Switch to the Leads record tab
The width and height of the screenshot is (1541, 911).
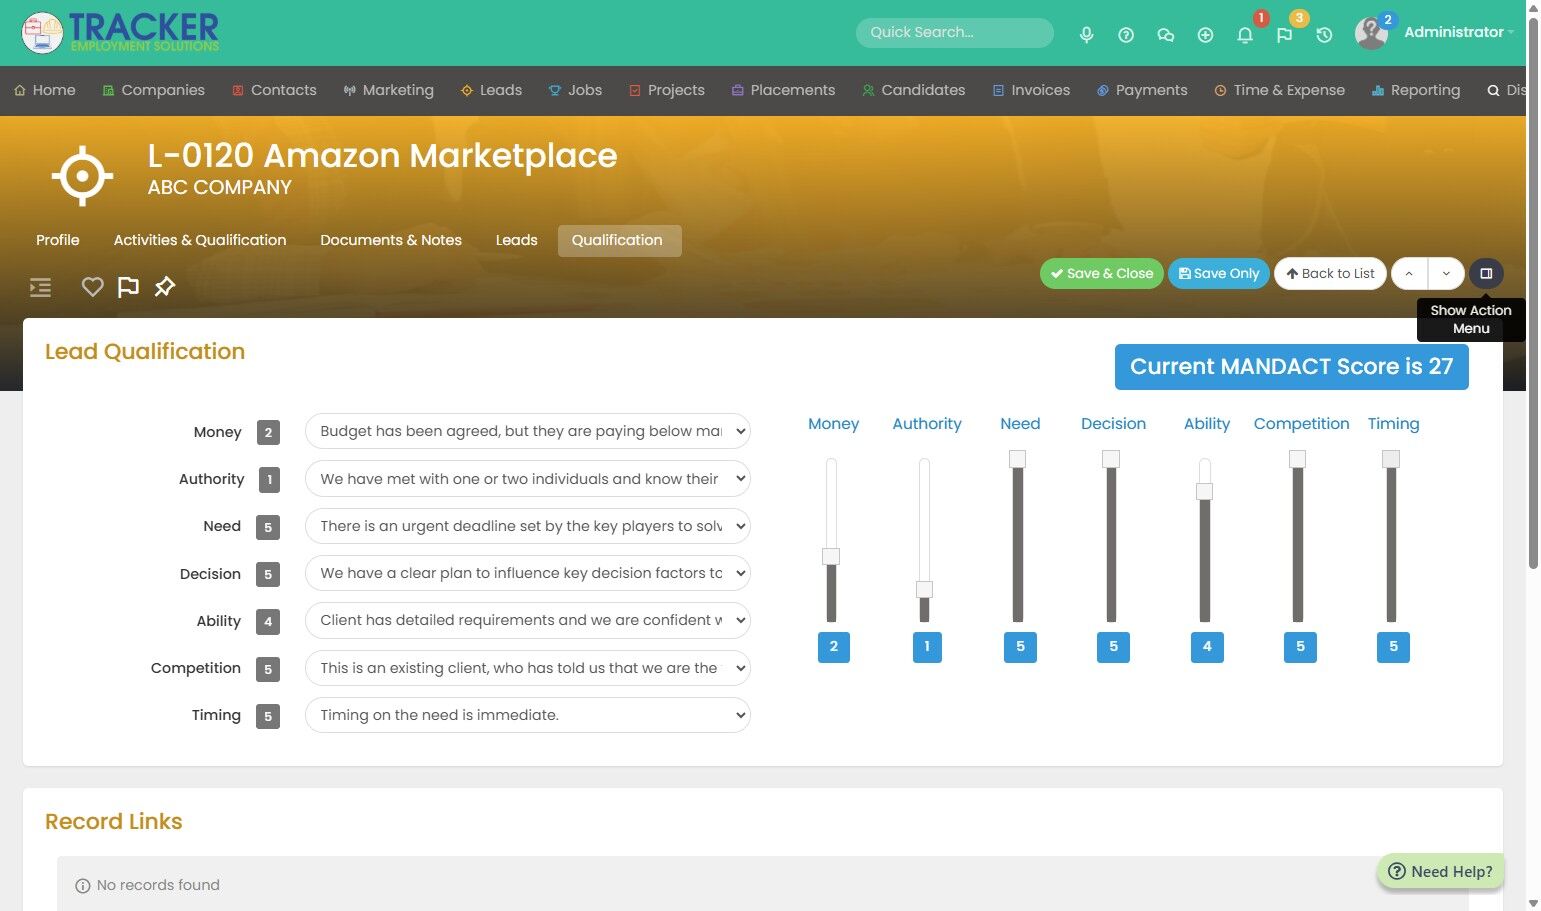tap(517, 240)
